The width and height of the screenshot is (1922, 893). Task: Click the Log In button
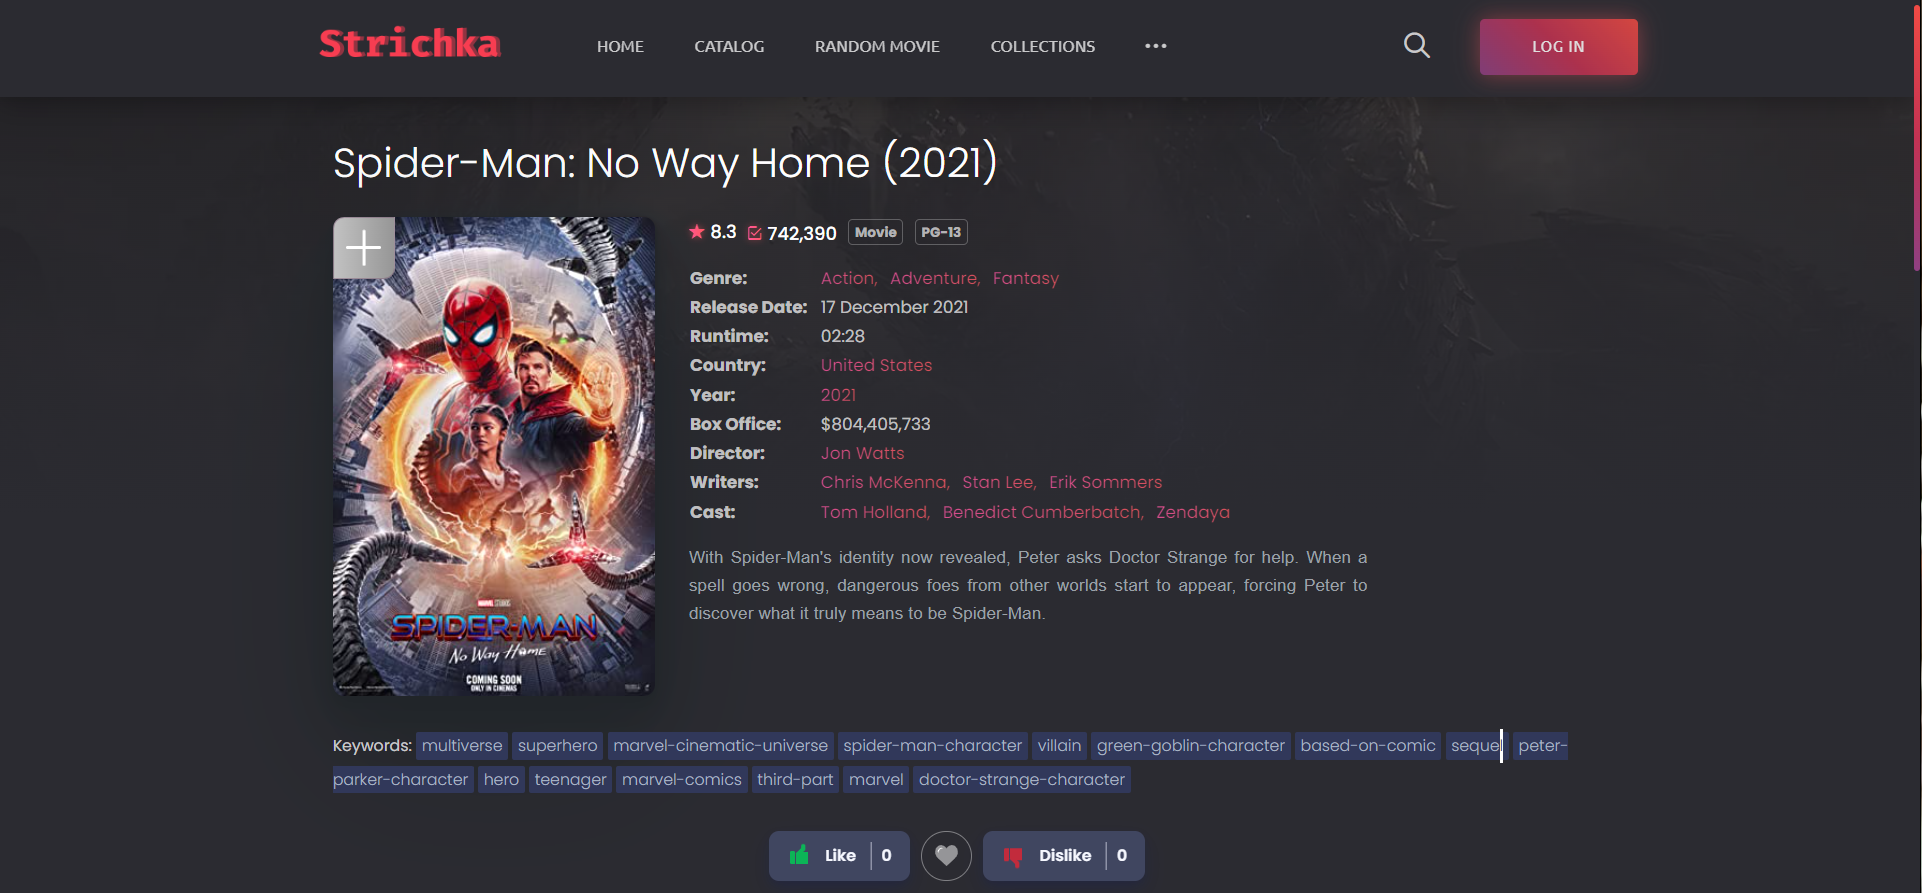tap(1558, 47)
